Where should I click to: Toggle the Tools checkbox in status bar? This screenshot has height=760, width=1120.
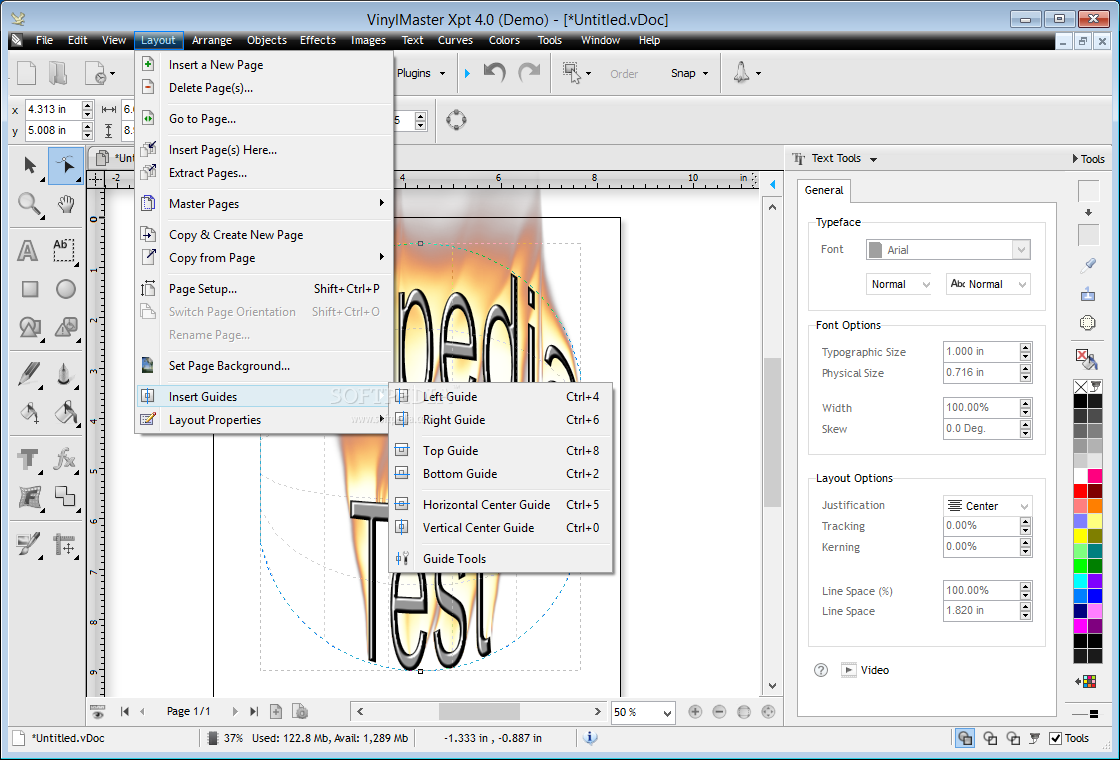[1056, 739]
